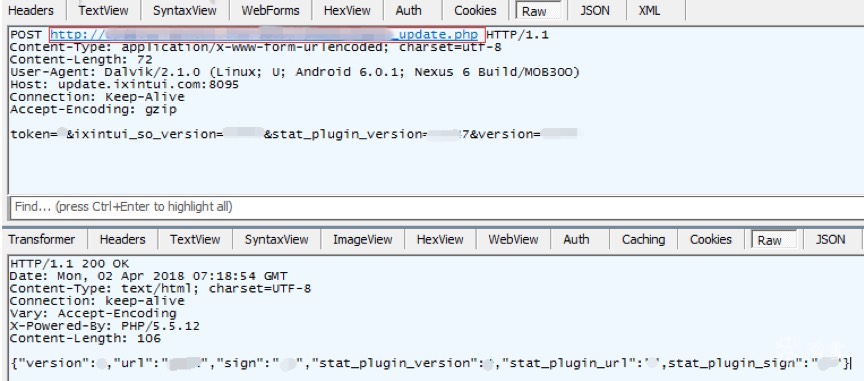The image size is (864, 381).
Task: Open request HexView tab
Action: [347, 10]
